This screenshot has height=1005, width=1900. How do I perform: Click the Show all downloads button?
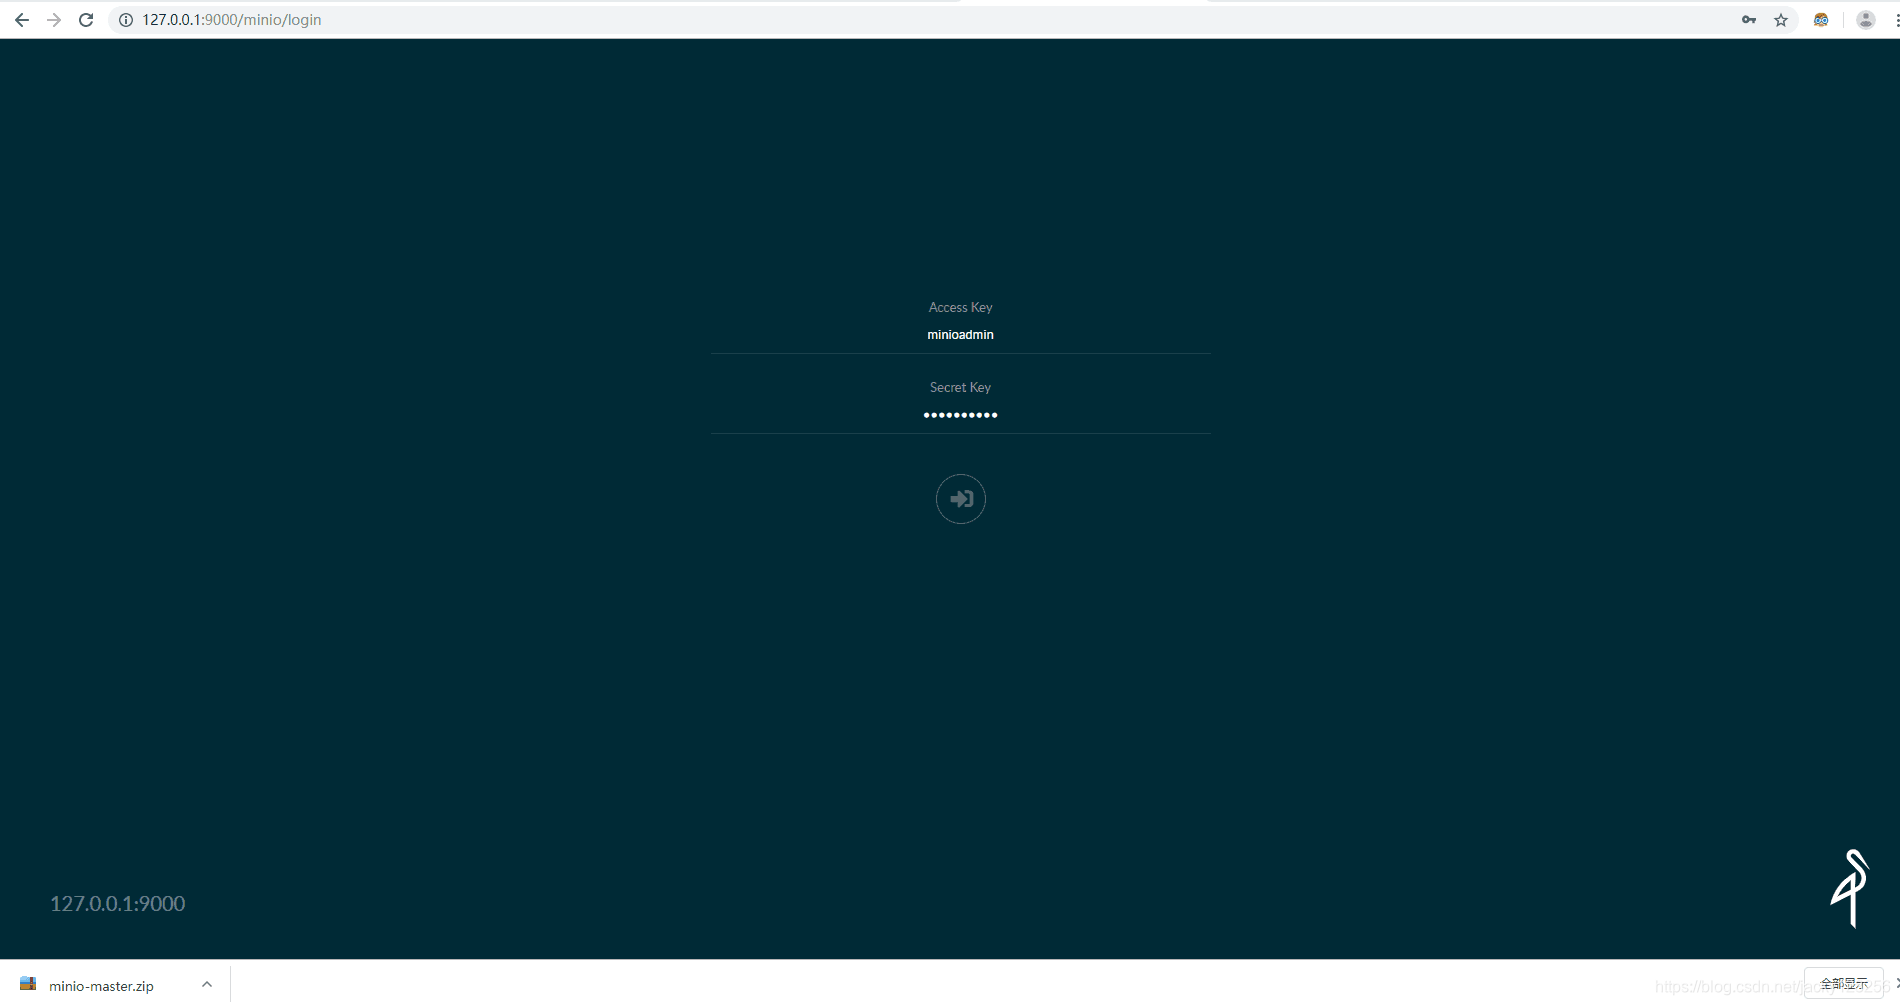click(x=1843, y=984)
